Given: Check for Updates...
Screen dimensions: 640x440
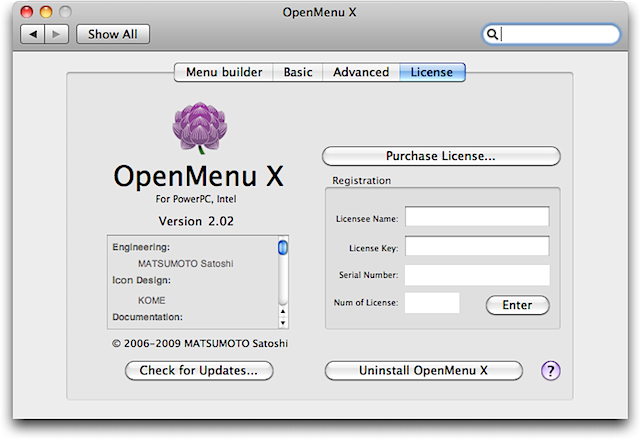Looking at the screenshot, I should pyautogui.click(x=199, y=371).
